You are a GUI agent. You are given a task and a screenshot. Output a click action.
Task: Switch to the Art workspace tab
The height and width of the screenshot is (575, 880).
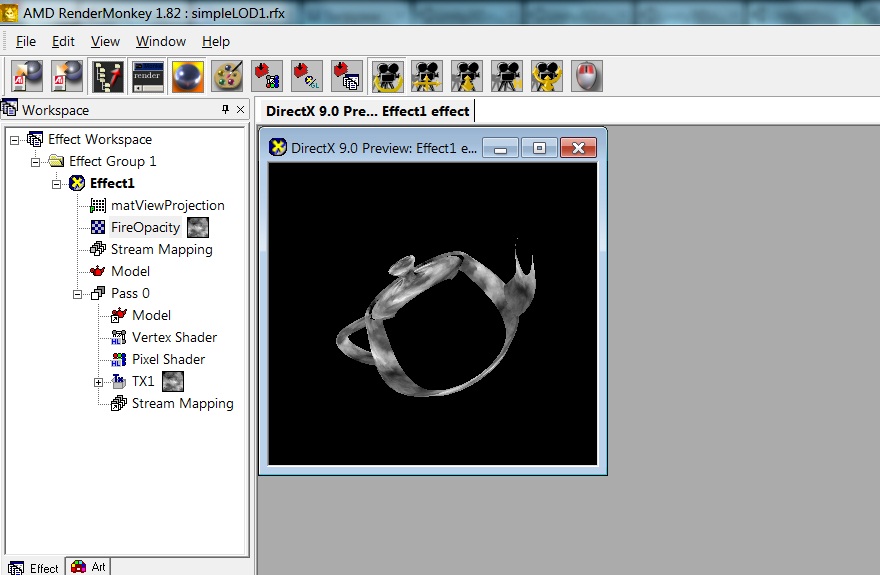pyautogui.click(x=89, y=567)
